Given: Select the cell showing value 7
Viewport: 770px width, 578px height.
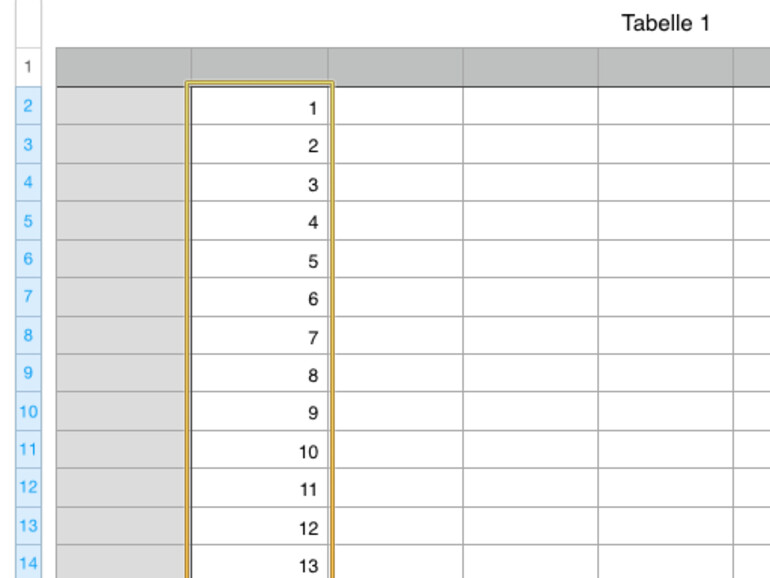Looking at the screenshot, I should pyautogui.click(x=260, y=337).
